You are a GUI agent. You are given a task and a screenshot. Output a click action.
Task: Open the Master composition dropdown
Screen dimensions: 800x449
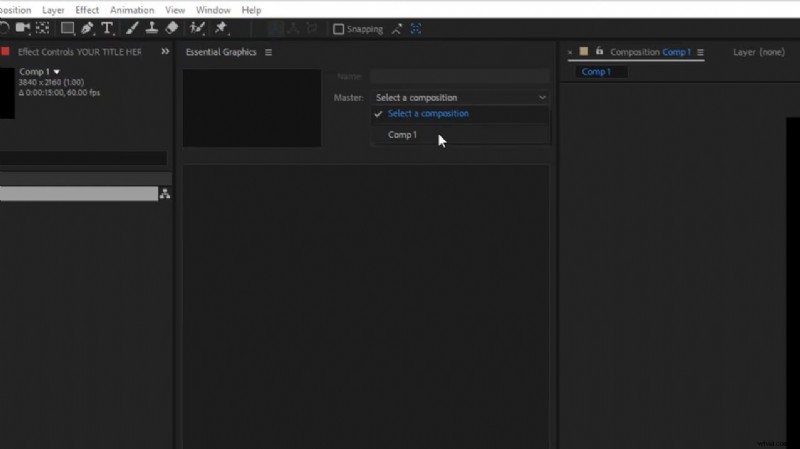click(460, 97)
